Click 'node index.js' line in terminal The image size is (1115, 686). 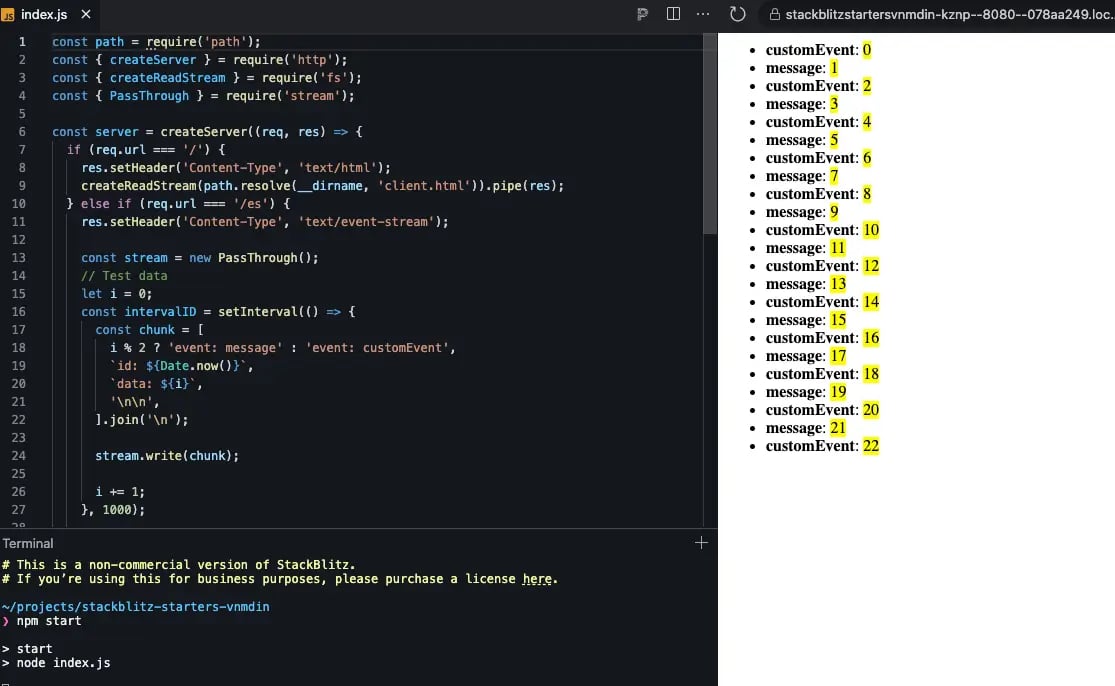pyautogui.click(x=63, y=663)
